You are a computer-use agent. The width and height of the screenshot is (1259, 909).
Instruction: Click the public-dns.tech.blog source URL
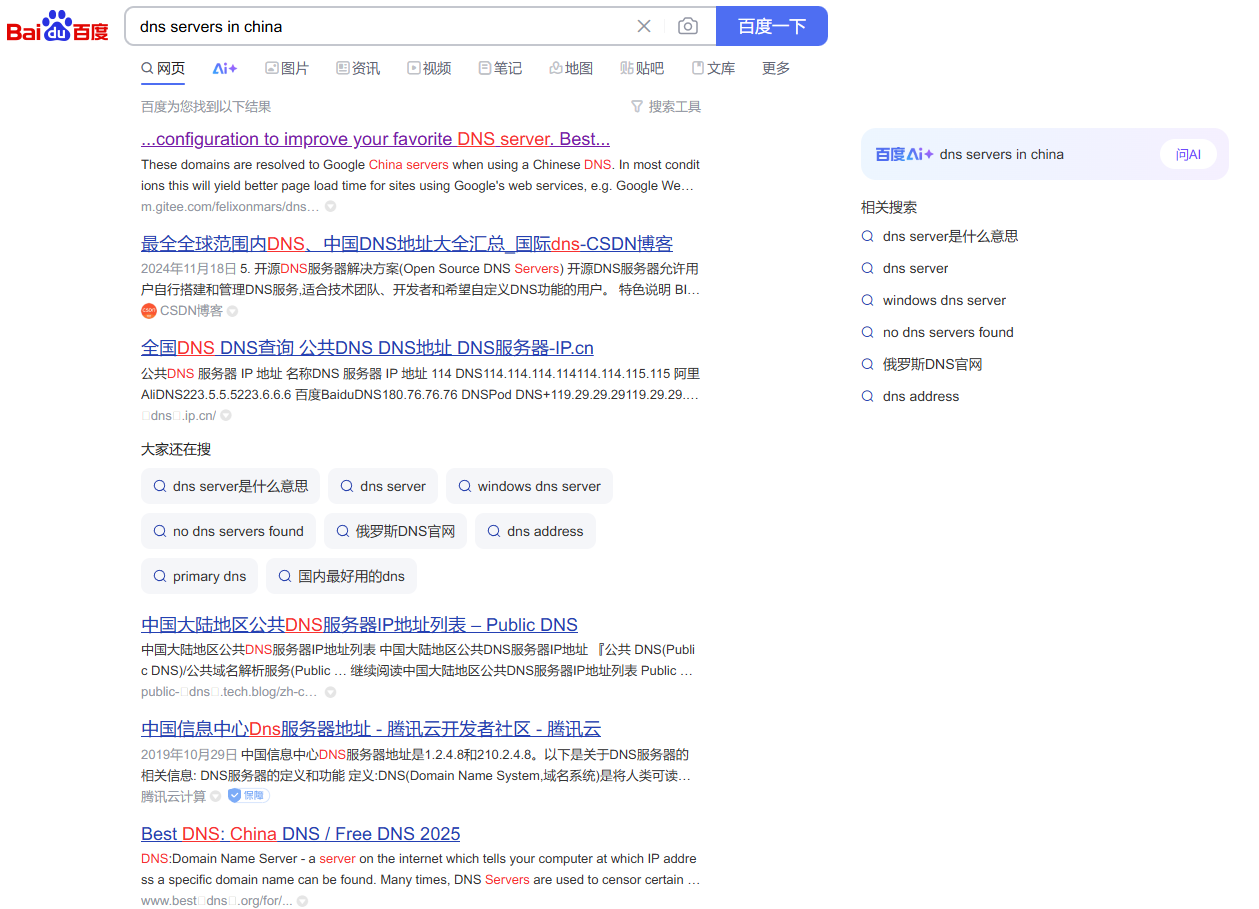(229, 692)
